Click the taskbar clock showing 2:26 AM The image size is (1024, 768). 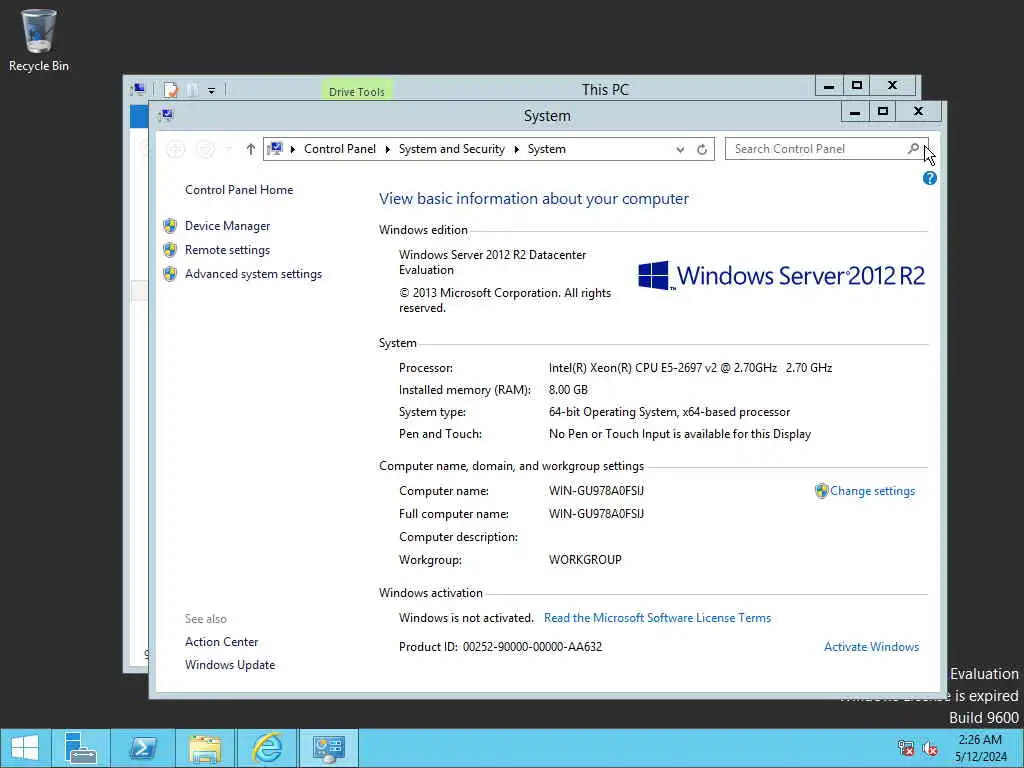click(980, 748)
